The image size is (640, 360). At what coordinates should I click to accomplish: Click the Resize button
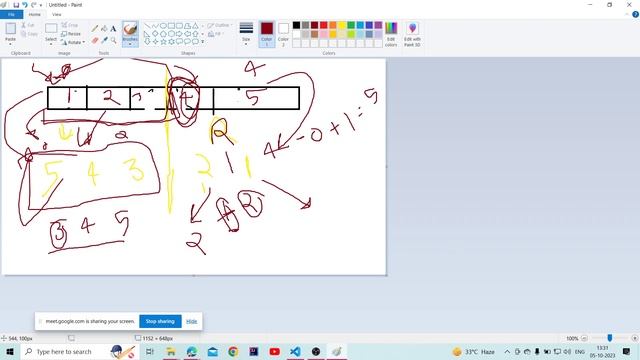(x=71, y=34)
